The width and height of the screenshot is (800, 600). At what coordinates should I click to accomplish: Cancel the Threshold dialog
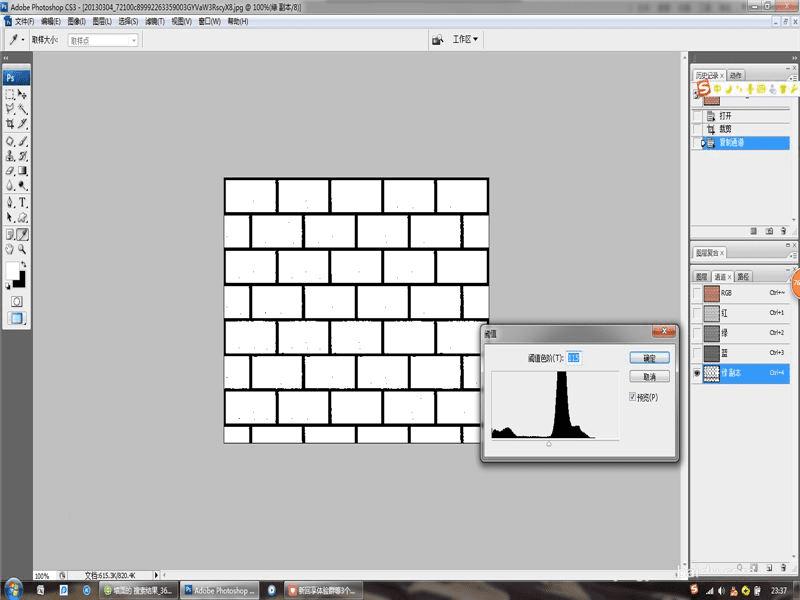(x=649, y=377)
